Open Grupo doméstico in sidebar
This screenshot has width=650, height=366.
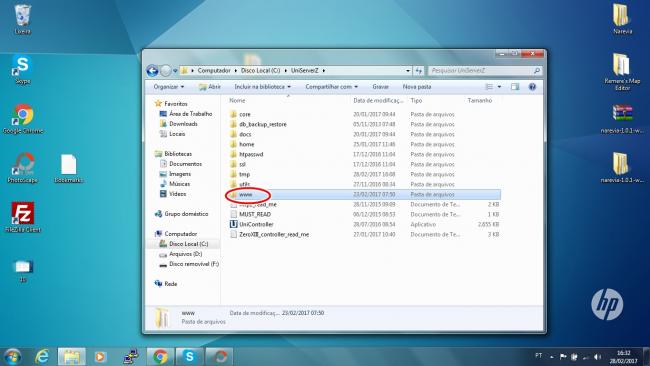click(x=181, y=214)
